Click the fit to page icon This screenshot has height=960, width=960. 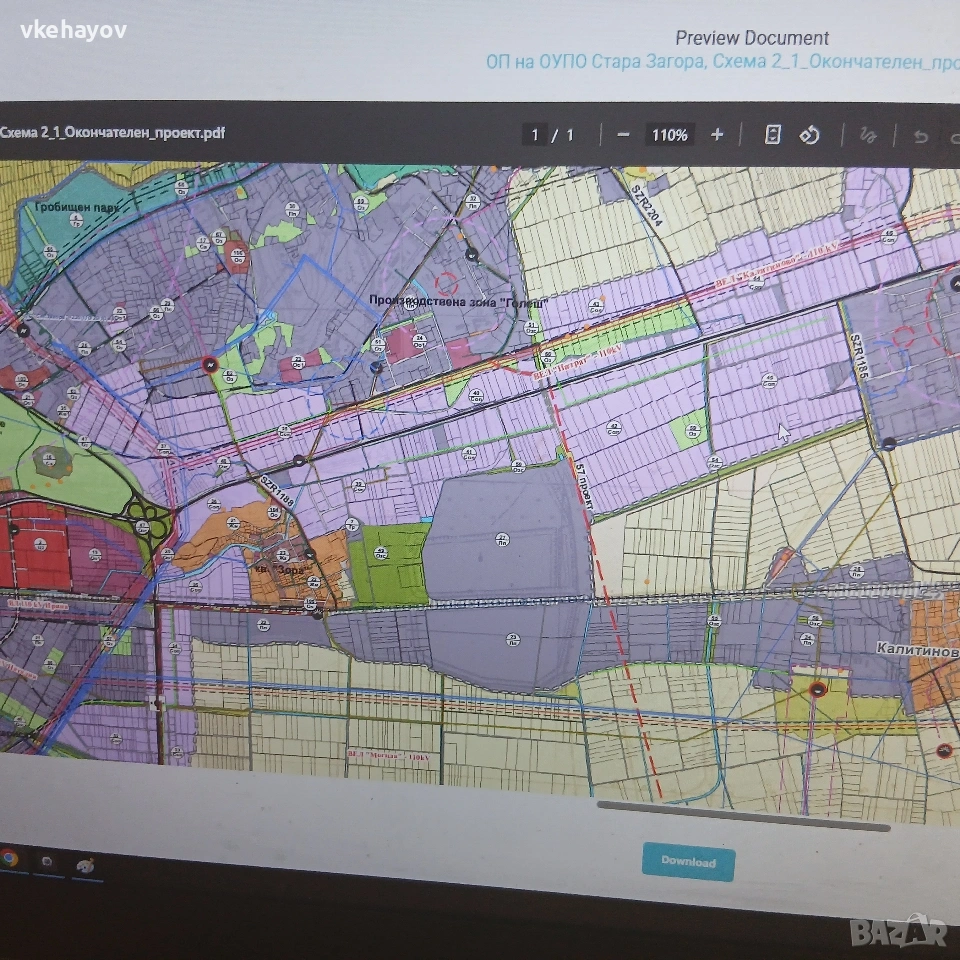(x=772, y=135)
